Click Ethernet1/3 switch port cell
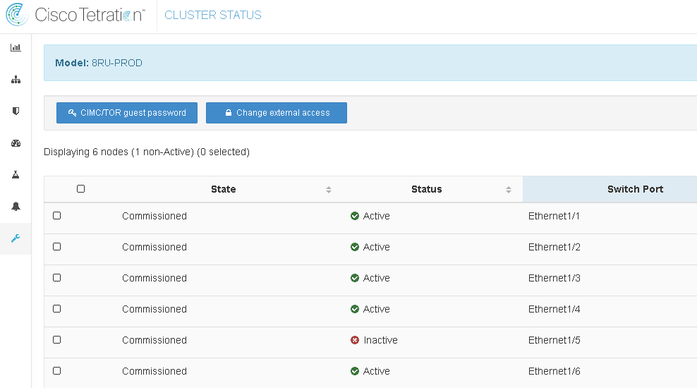 tap(554, 278)
